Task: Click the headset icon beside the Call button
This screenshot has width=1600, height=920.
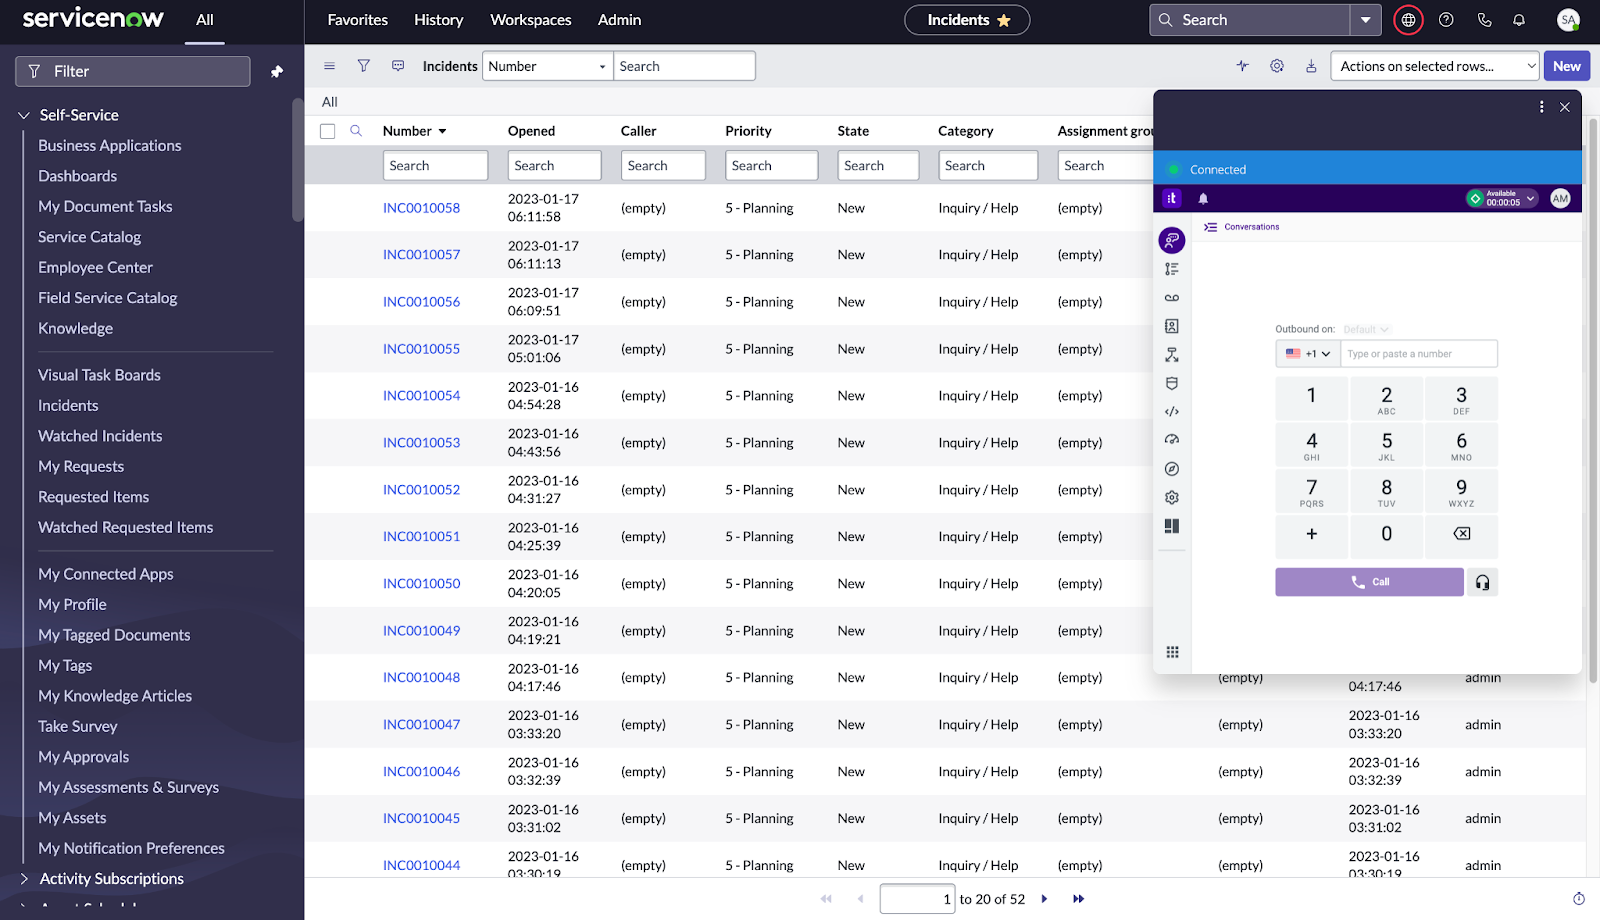Action: tap(1482, 581)
